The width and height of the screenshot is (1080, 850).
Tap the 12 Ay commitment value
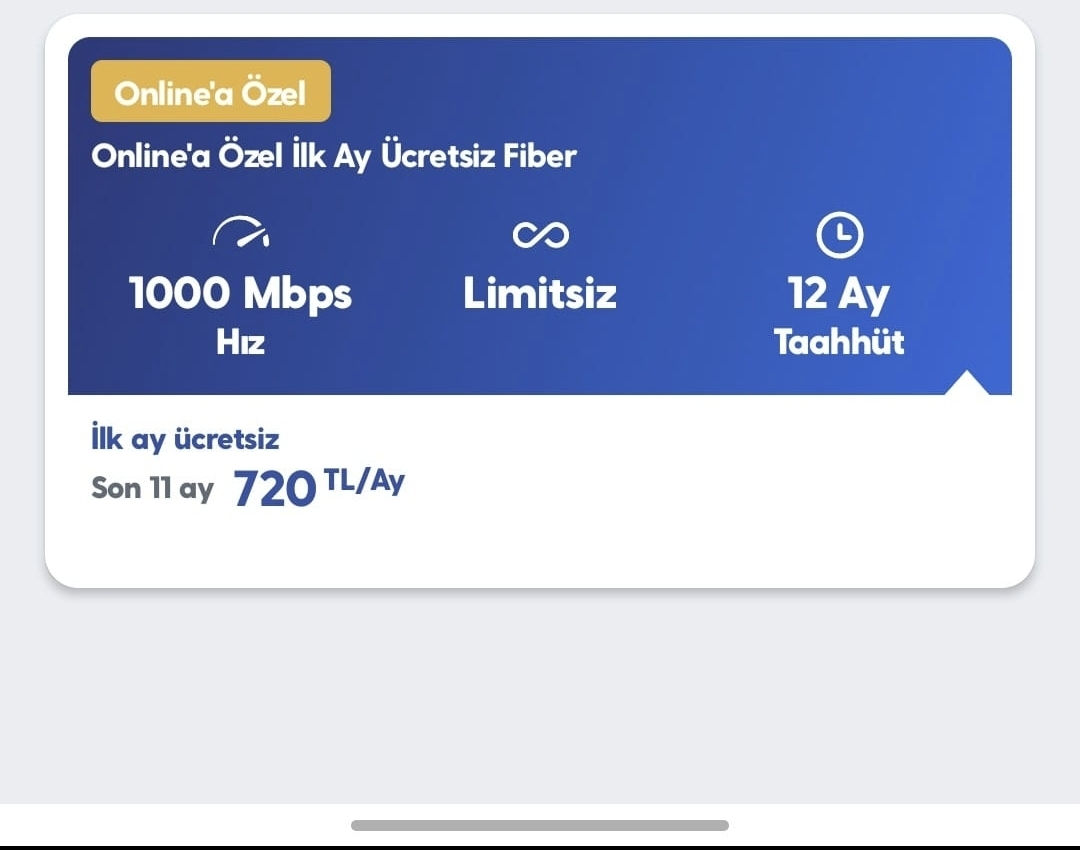[x=839, y=294]
